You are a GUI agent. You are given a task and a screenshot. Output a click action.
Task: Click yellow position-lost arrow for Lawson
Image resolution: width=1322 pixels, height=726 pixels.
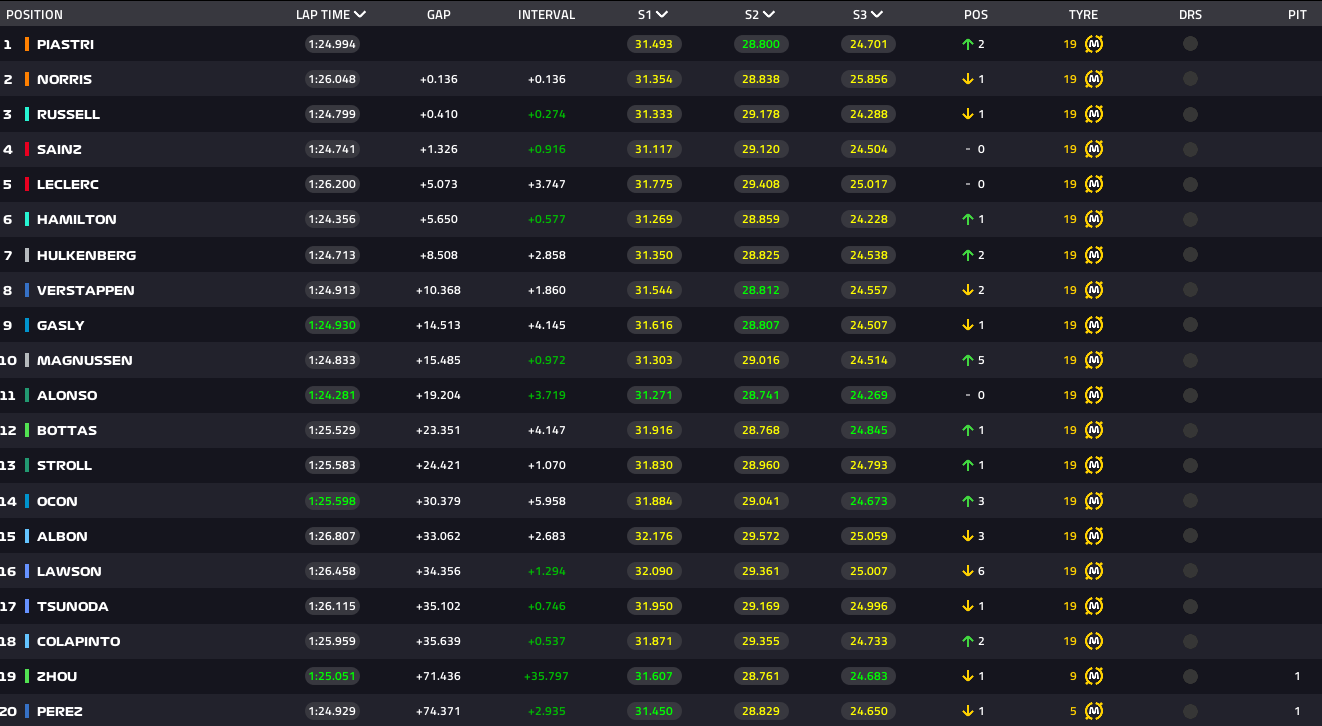click(x=967, y=571)
